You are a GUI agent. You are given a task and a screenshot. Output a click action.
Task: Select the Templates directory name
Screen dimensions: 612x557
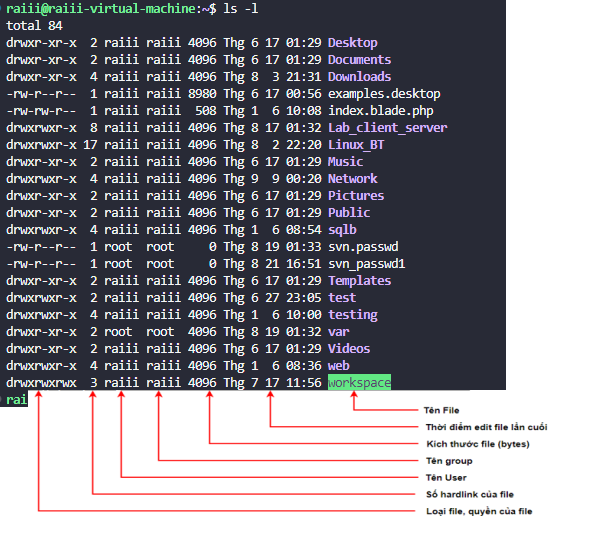[359, 280]
